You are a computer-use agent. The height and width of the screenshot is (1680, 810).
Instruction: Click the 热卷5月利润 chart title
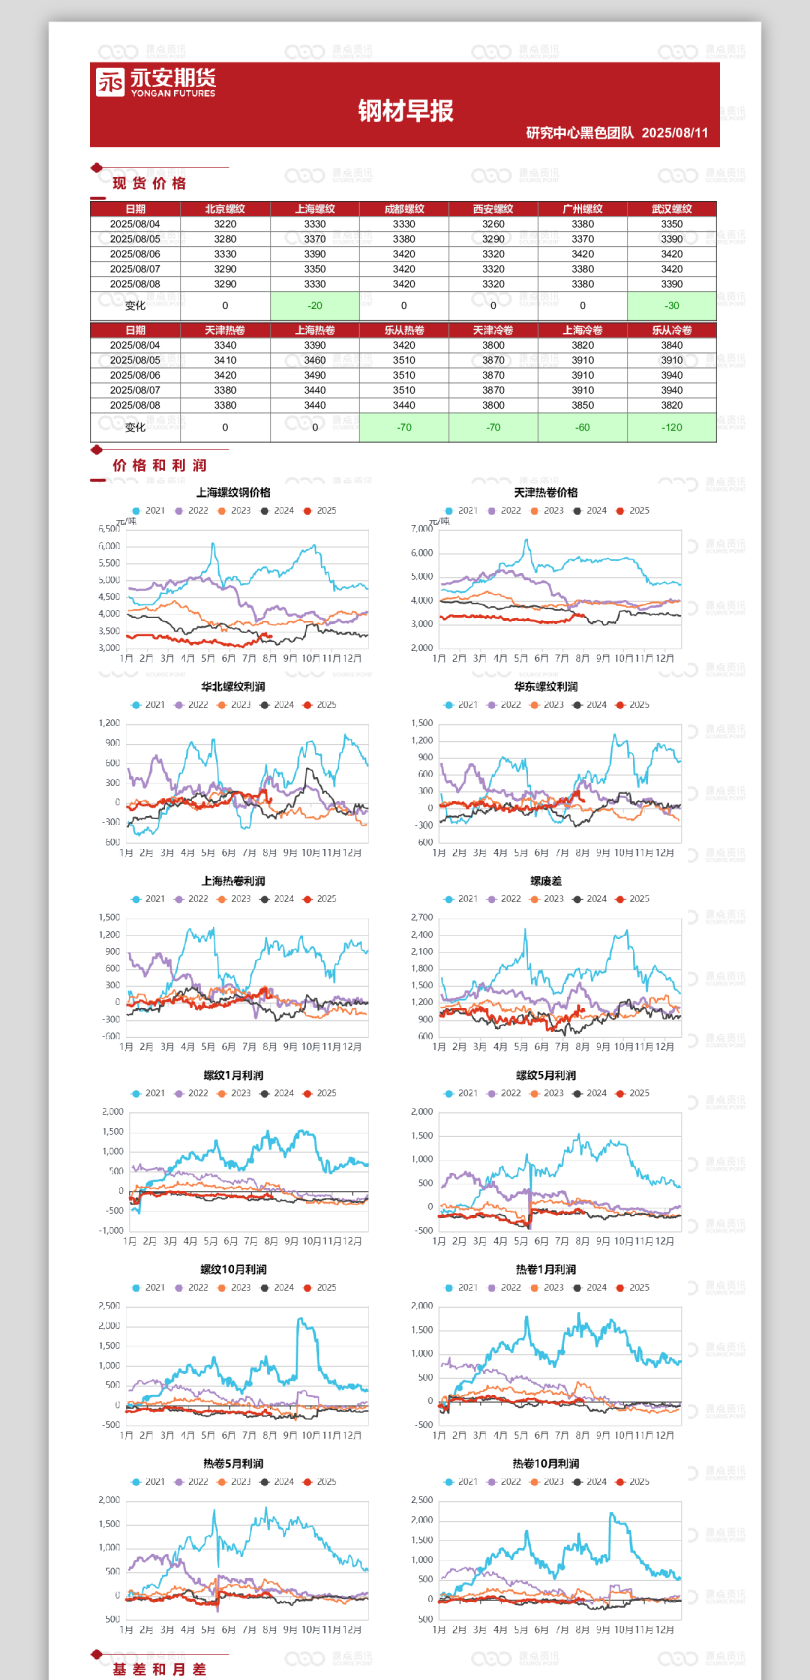pos(233,1463)
